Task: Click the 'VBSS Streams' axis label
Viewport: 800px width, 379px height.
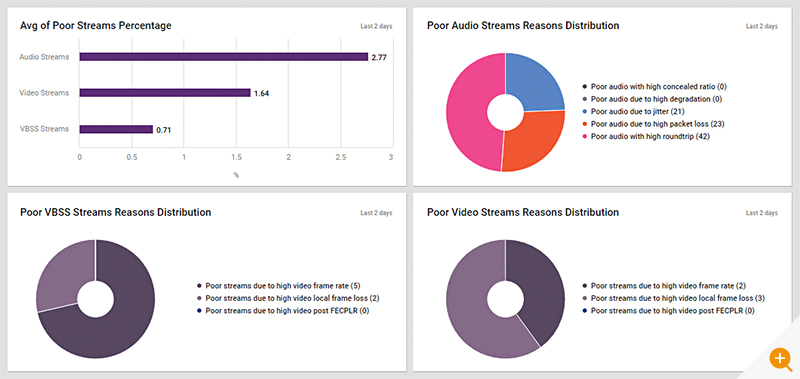Action: (x=45, y=129)
